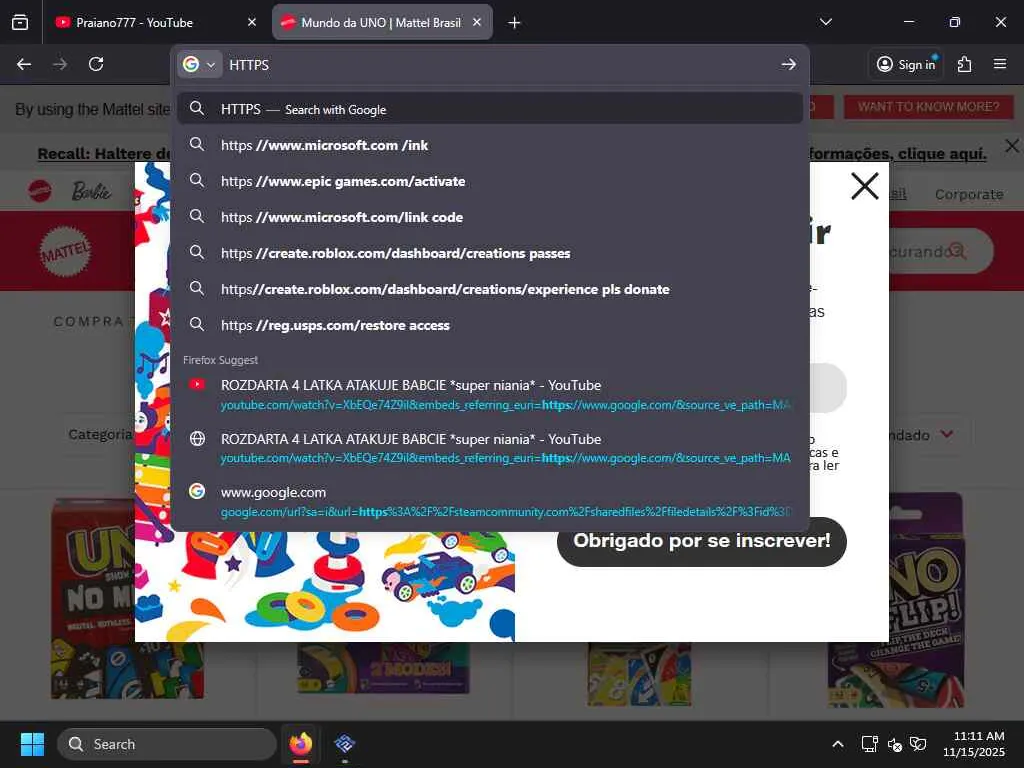
Task: Click the go arrow in address bar
Action: (x=789, y=65)
